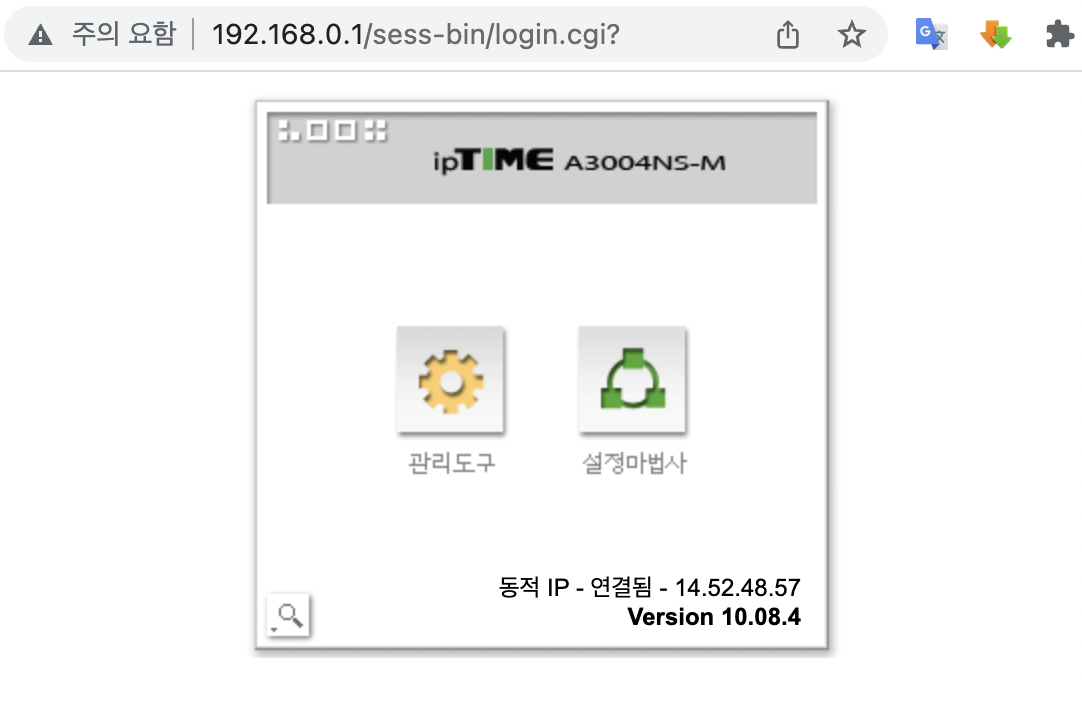Click the magnifier search icon in the router panel
1082x708 pixels.
[288, 615]
